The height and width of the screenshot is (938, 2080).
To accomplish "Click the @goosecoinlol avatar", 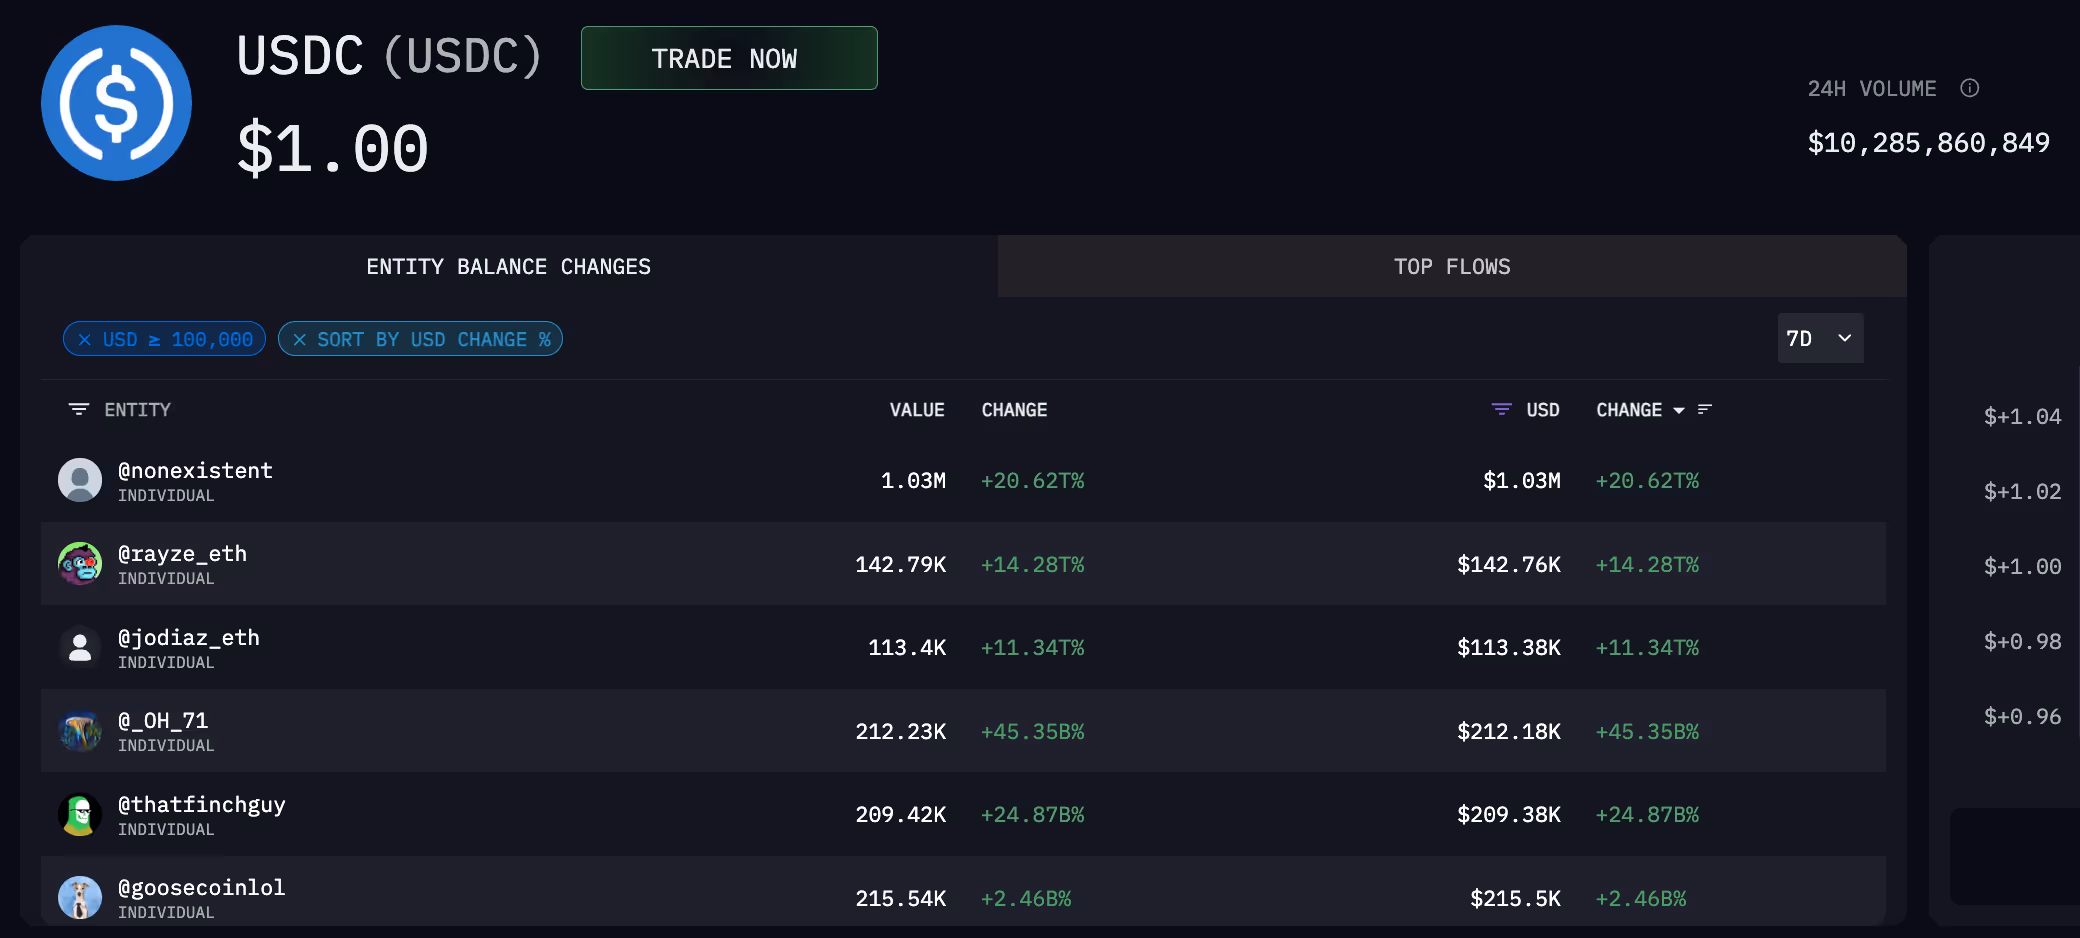I will [x=80, y=898].
